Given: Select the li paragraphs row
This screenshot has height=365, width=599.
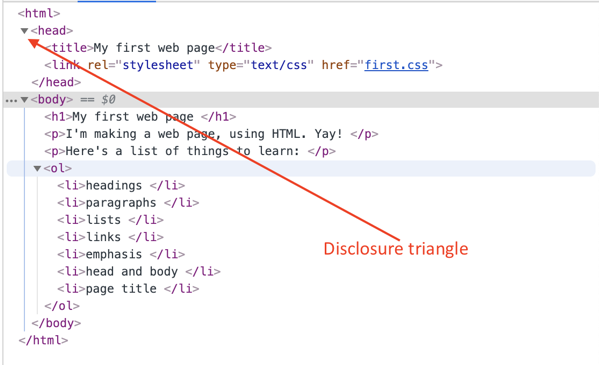Looking at the screenshot, I should (x=128, y=203).
